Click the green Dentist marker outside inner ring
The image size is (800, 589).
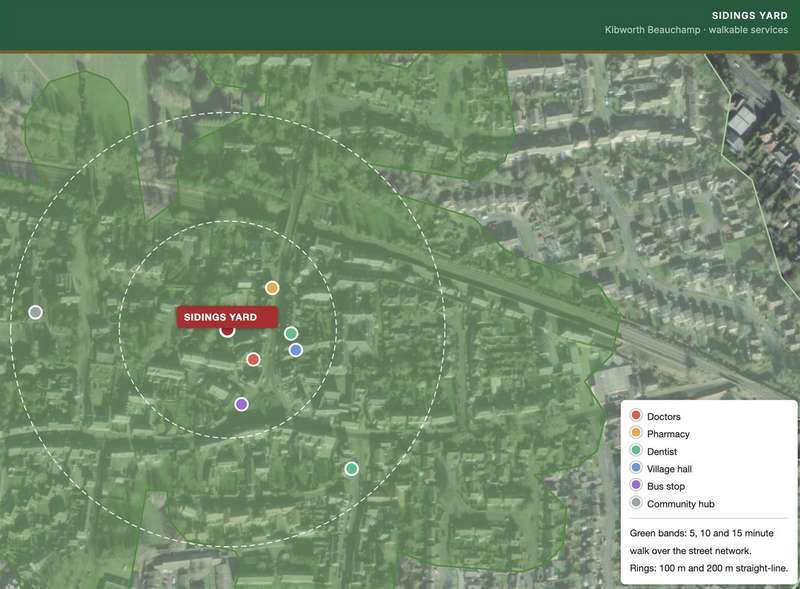click(x=351, y=469)
